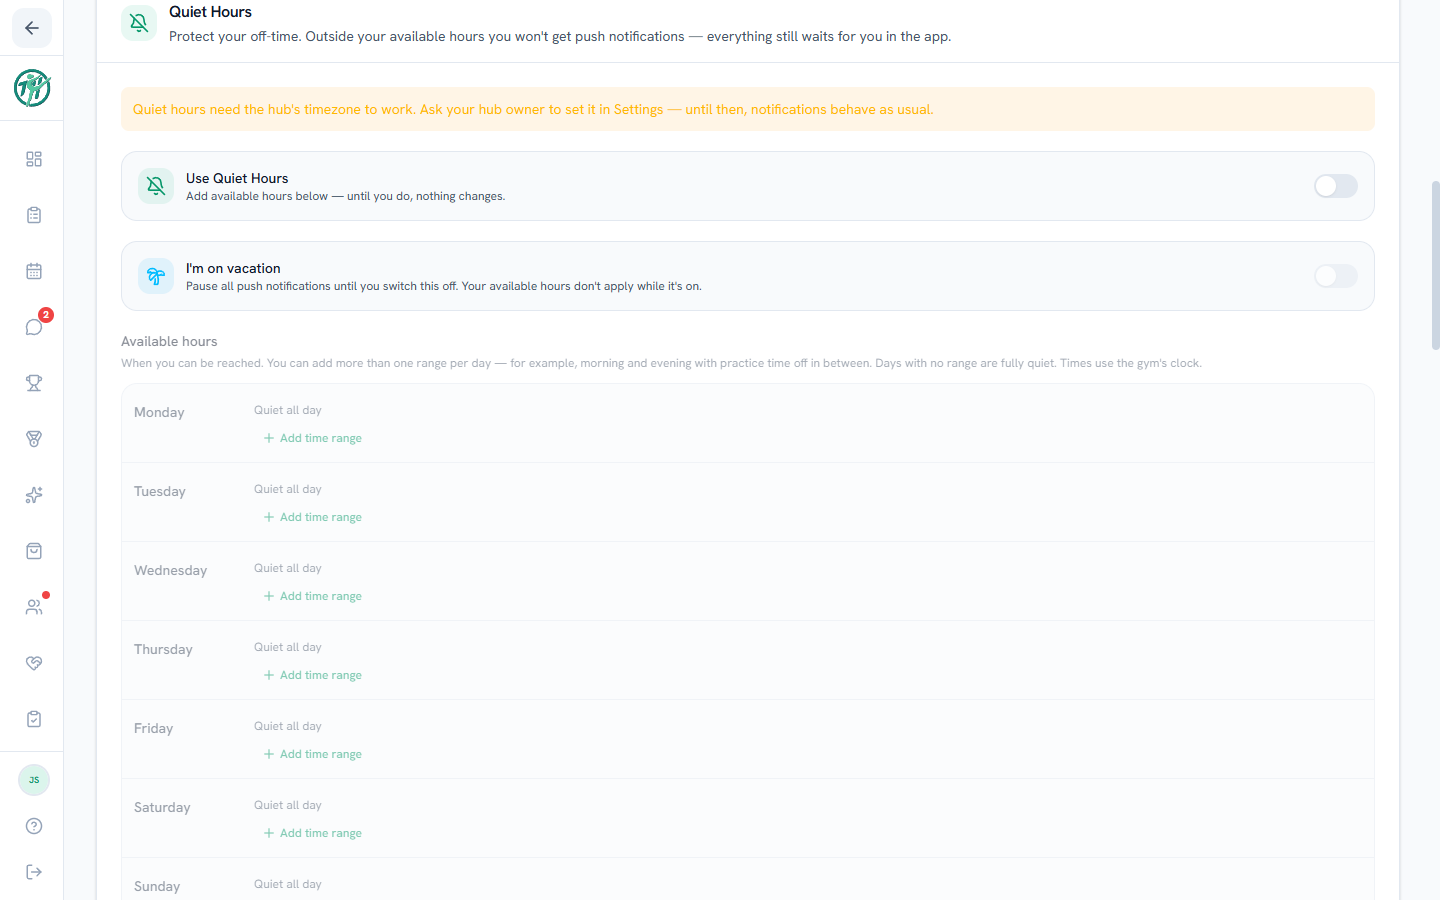
Task: Click the timezone warning banner
Action: point(748,109)
